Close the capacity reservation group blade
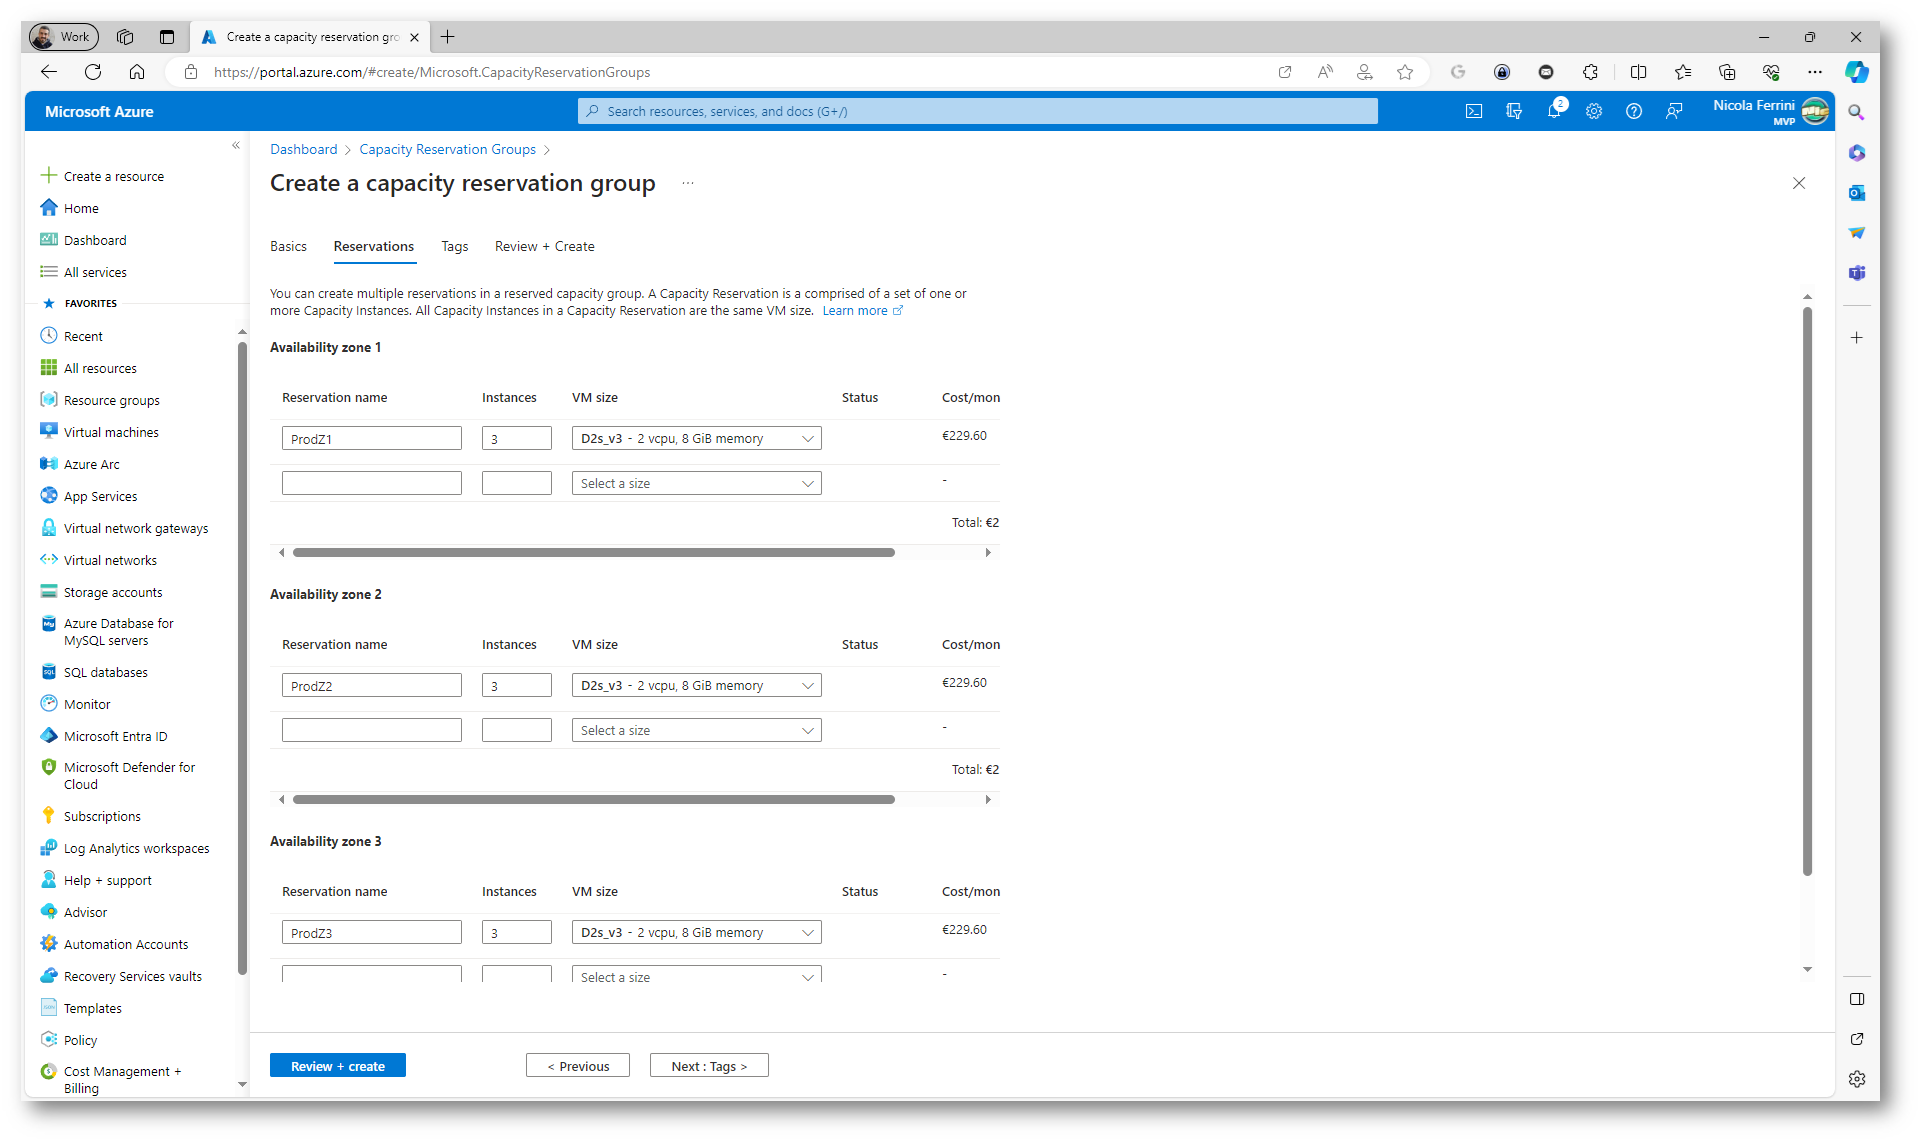The width and height of the screenshot is (1922, 1143). (x=1799, y=183)
